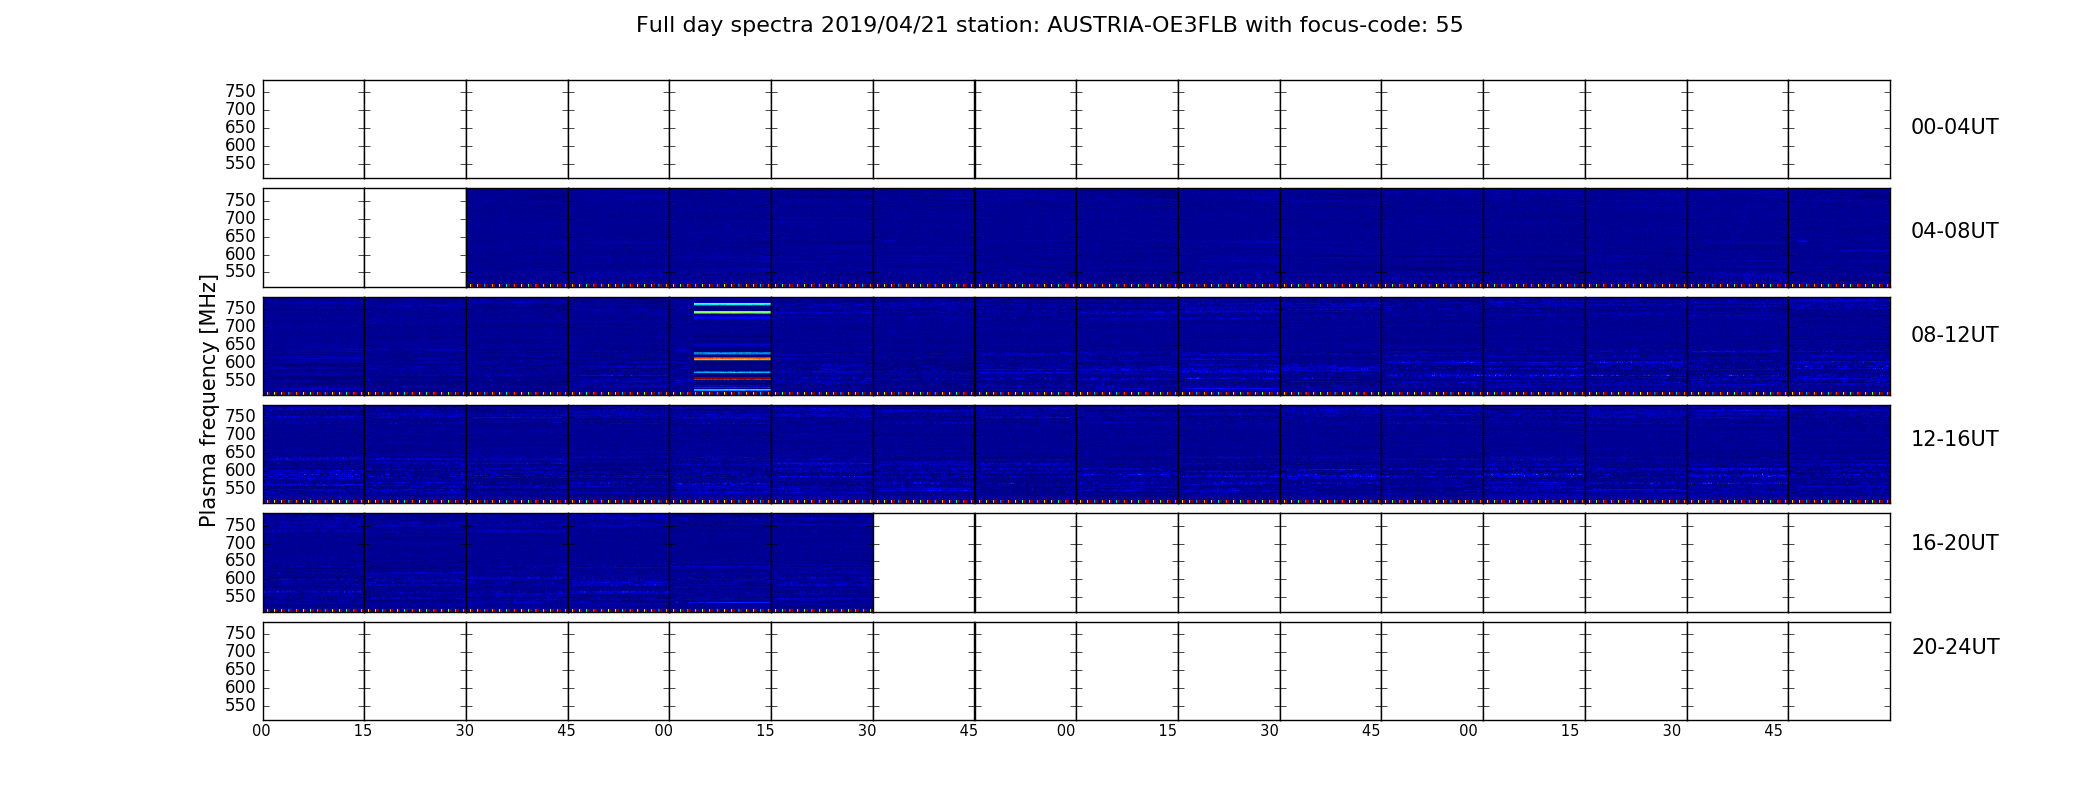Click the red-dotted bottom edge of the 12-16UT spectrogram

coord(1076,501)
